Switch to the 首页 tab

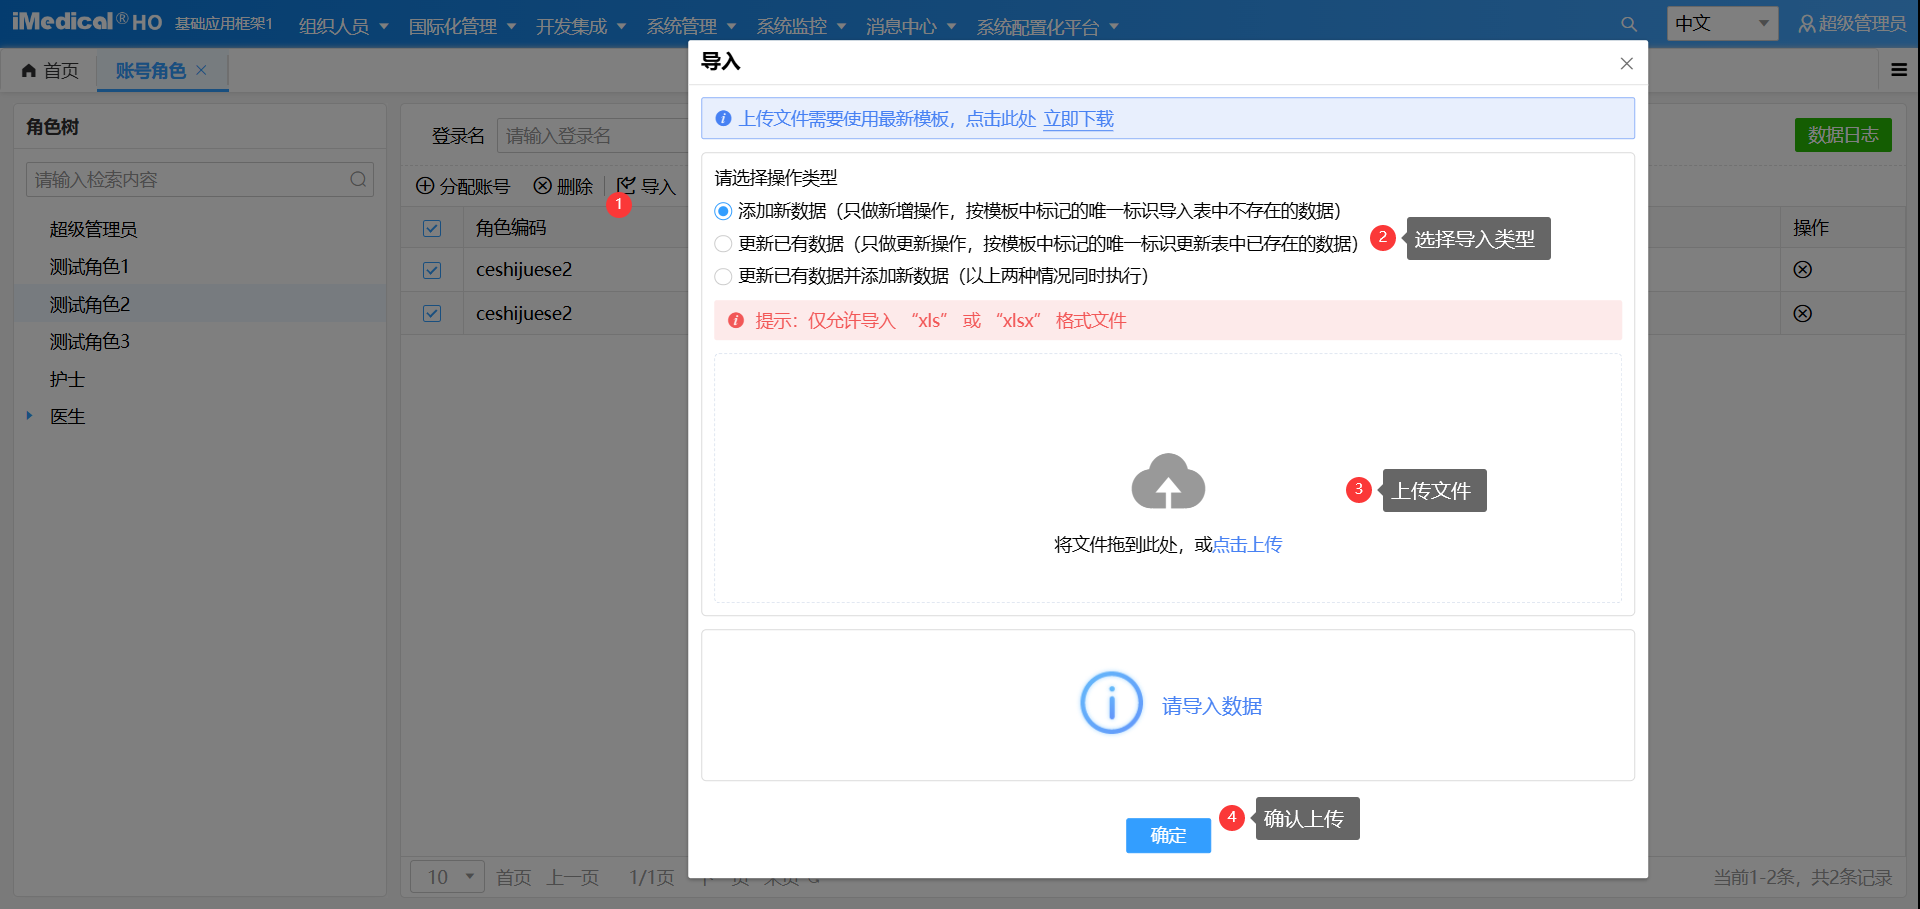[x=50, y=70]
